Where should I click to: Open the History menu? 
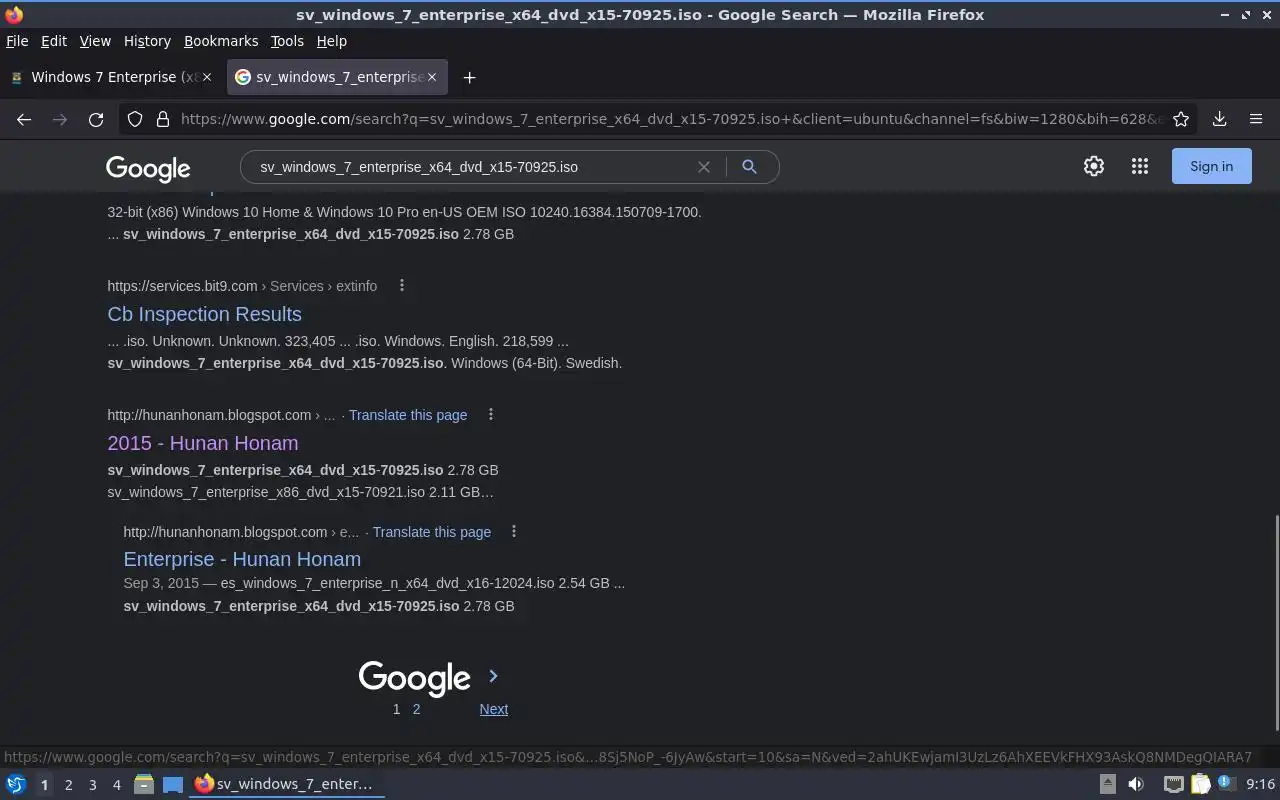147,41
